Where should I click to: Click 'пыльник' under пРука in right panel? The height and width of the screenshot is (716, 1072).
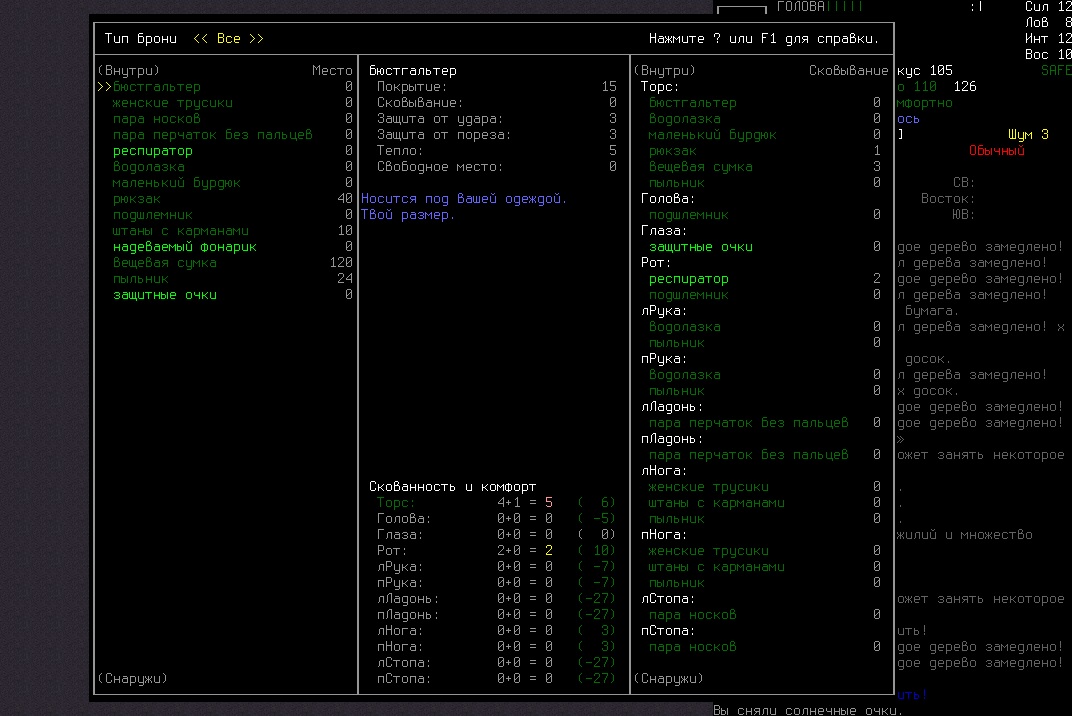(676, 390)
